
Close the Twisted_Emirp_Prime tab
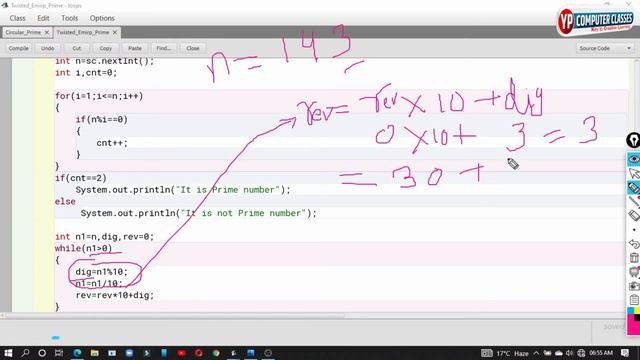115,32
